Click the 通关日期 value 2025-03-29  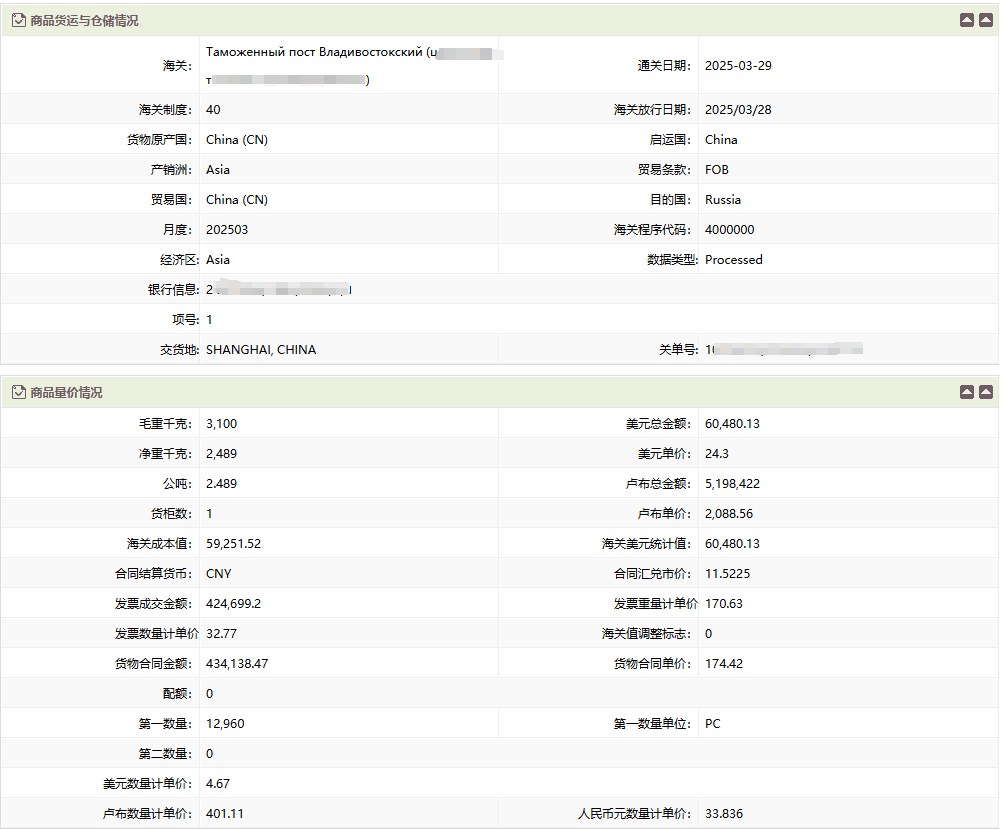[x=738, y=66]
